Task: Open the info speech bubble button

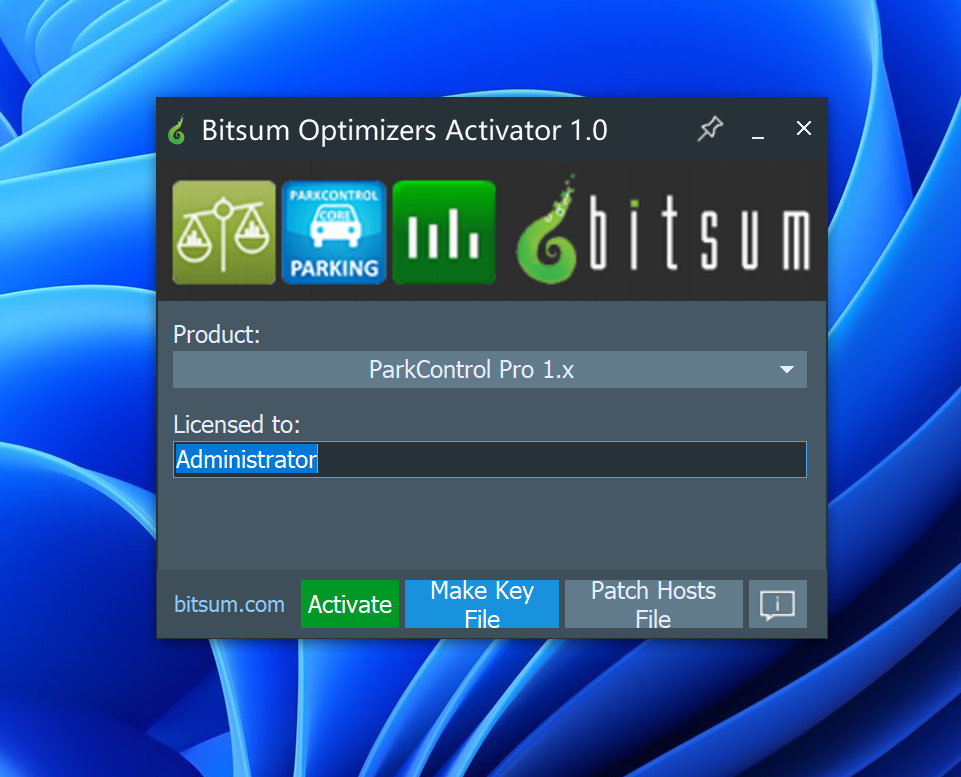Action: point(777,604)
